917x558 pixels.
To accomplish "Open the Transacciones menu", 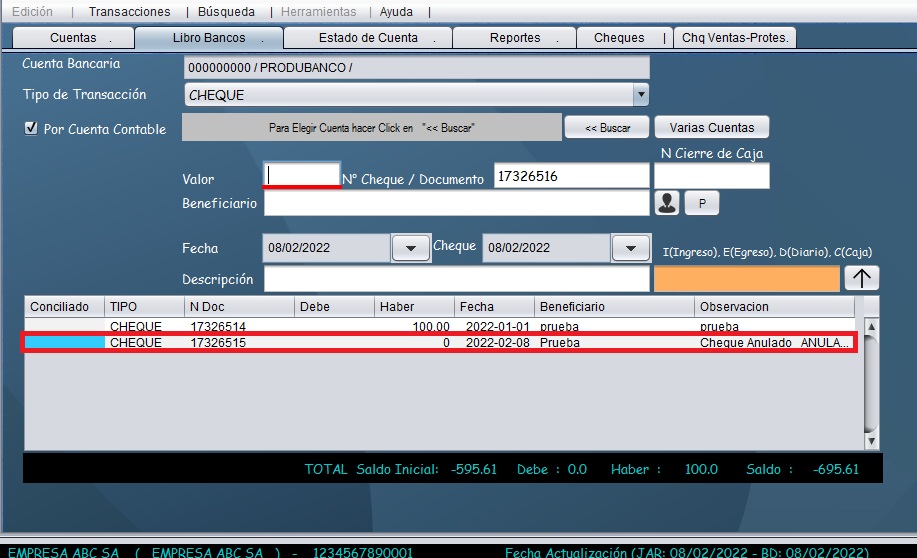I will (x=129, y=12).
